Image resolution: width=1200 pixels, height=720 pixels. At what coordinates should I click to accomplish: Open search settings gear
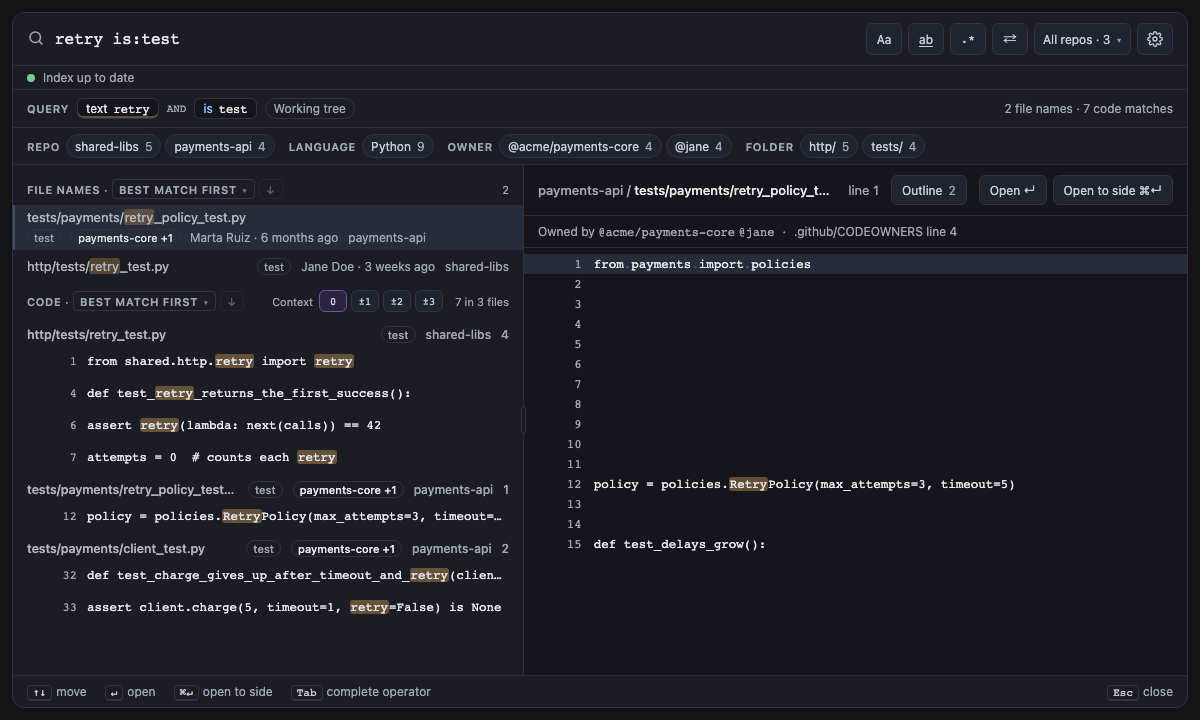point(1155,39)
